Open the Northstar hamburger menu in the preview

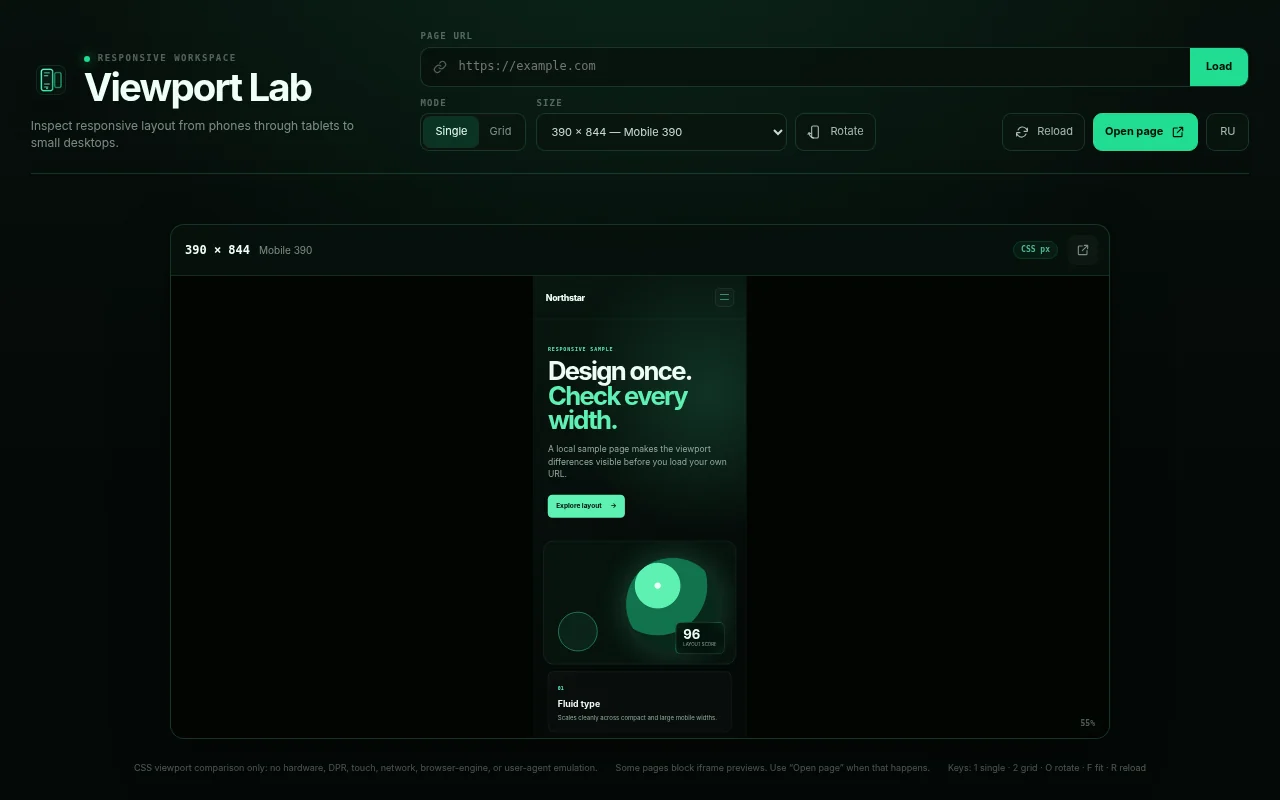(x=725, y=297)
